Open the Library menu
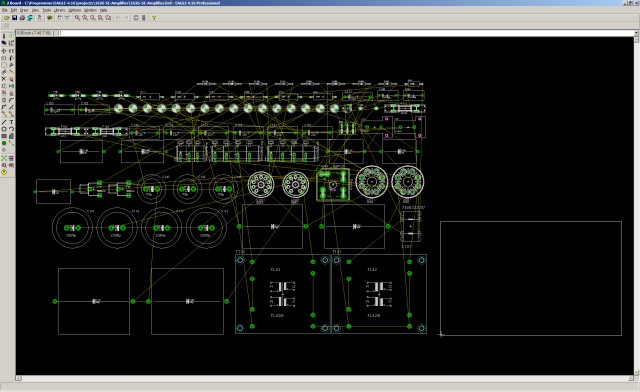The height and width of the screenshot is (392, 640). click(59, 10)
